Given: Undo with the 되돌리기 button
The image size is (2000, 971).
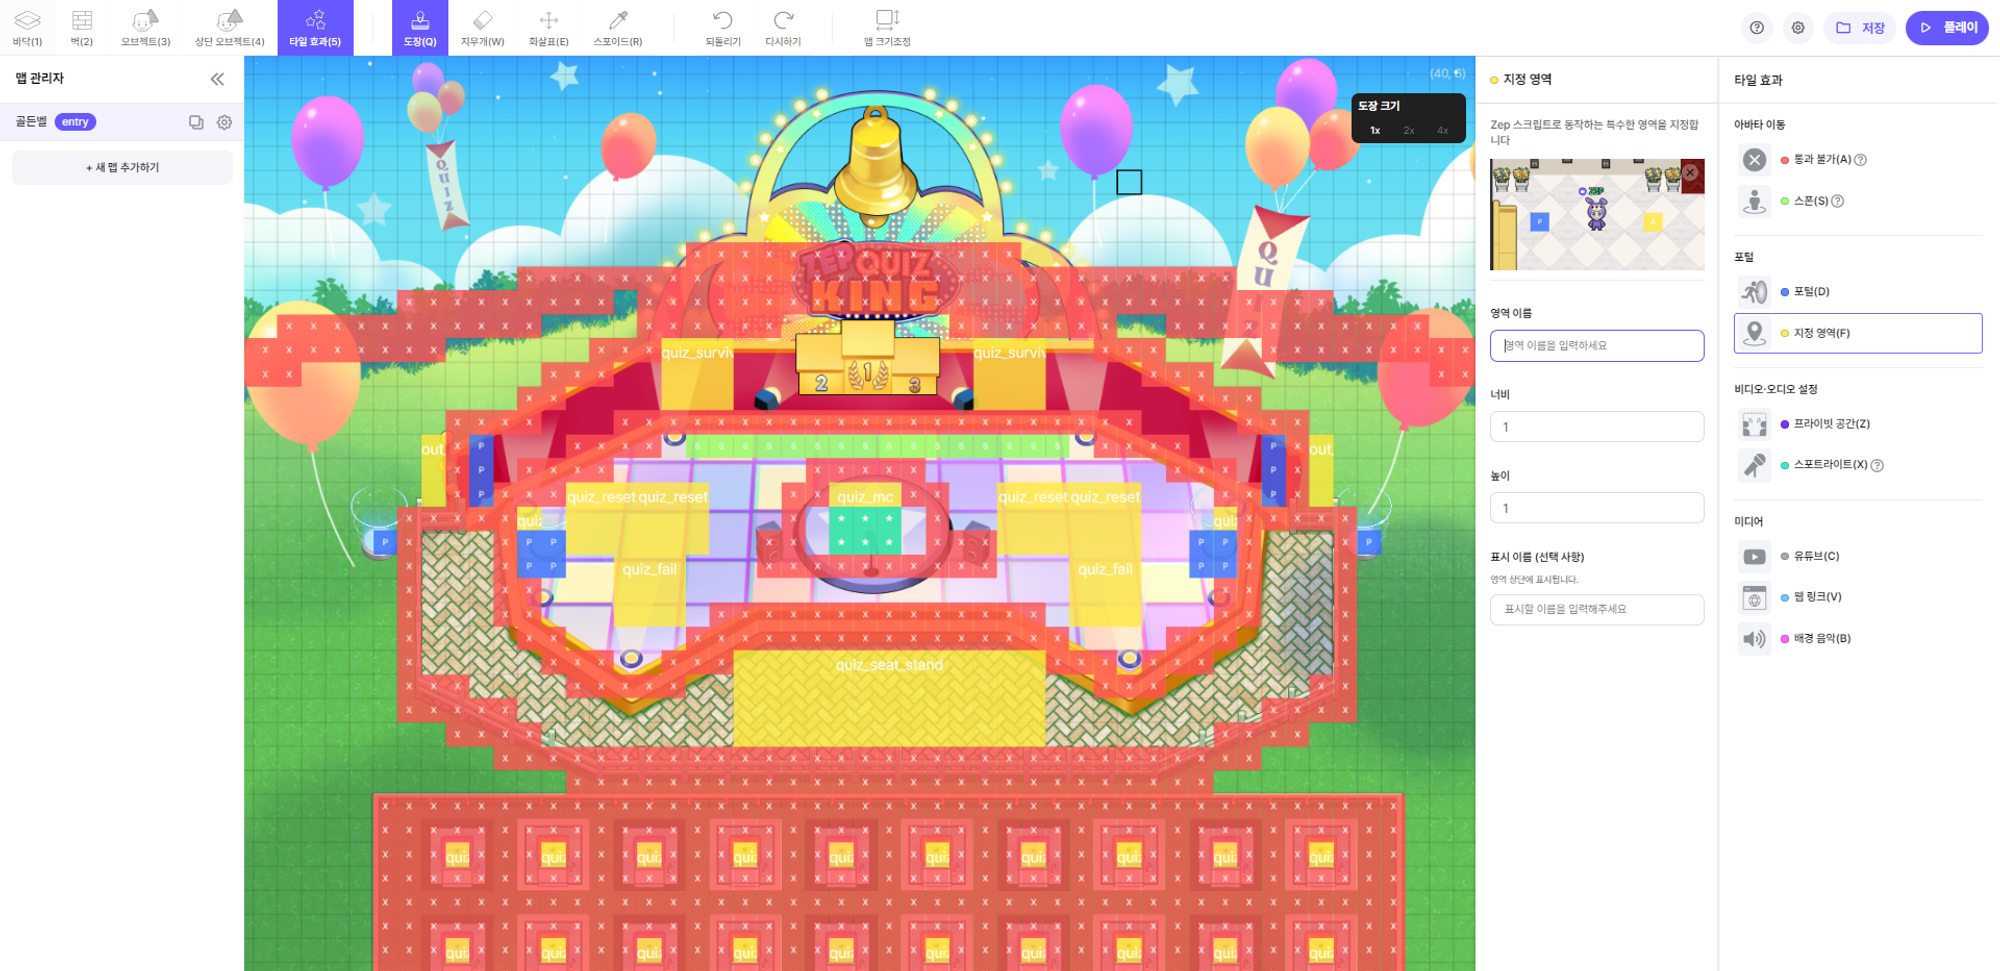Looking at the screenshot, I should 723,28.
